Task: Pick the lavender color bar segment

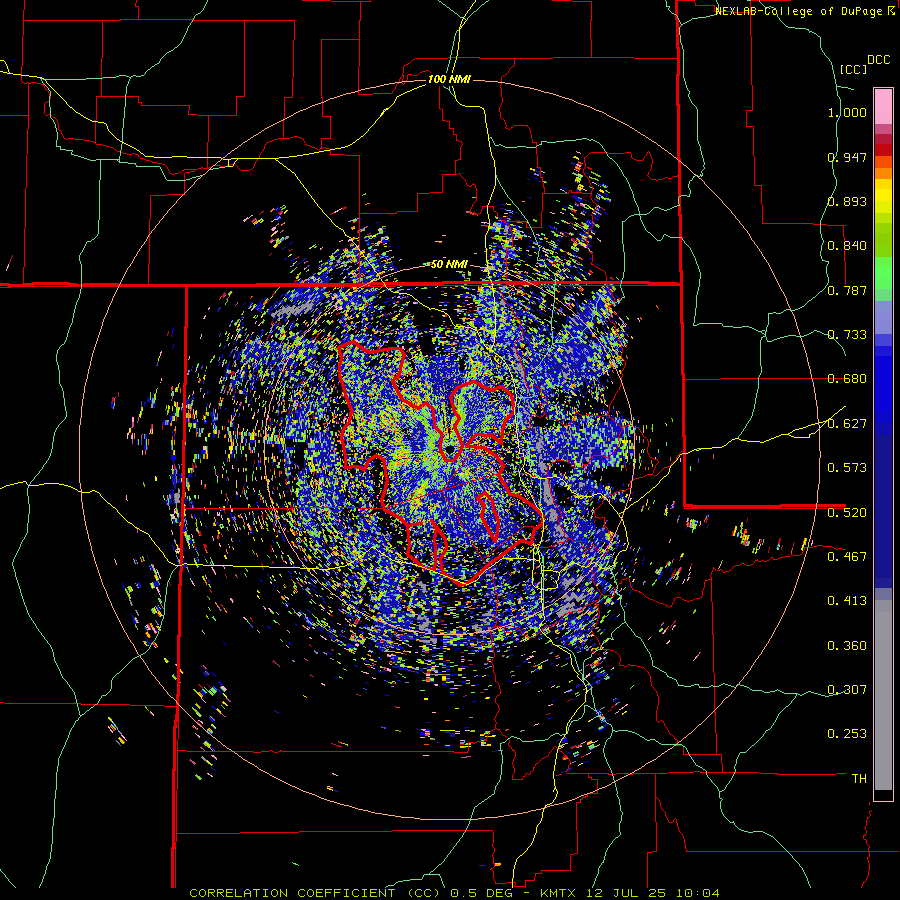Action: click(883, 317)
